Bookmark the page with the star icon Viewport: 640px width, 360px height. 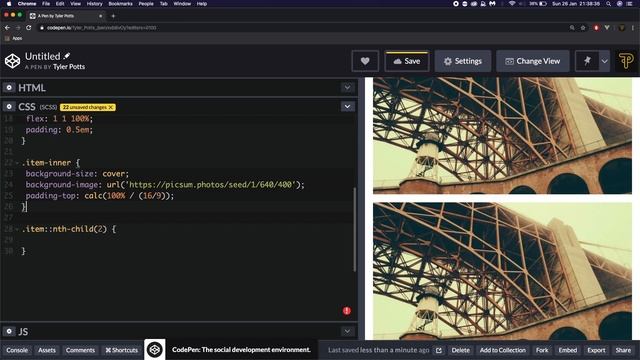(583, 28)
